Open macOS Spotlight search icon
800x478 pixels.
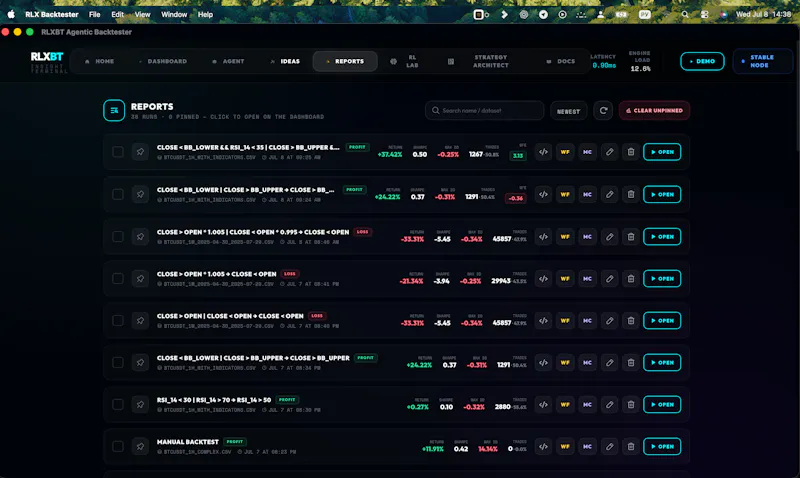[x=685, y=14]
